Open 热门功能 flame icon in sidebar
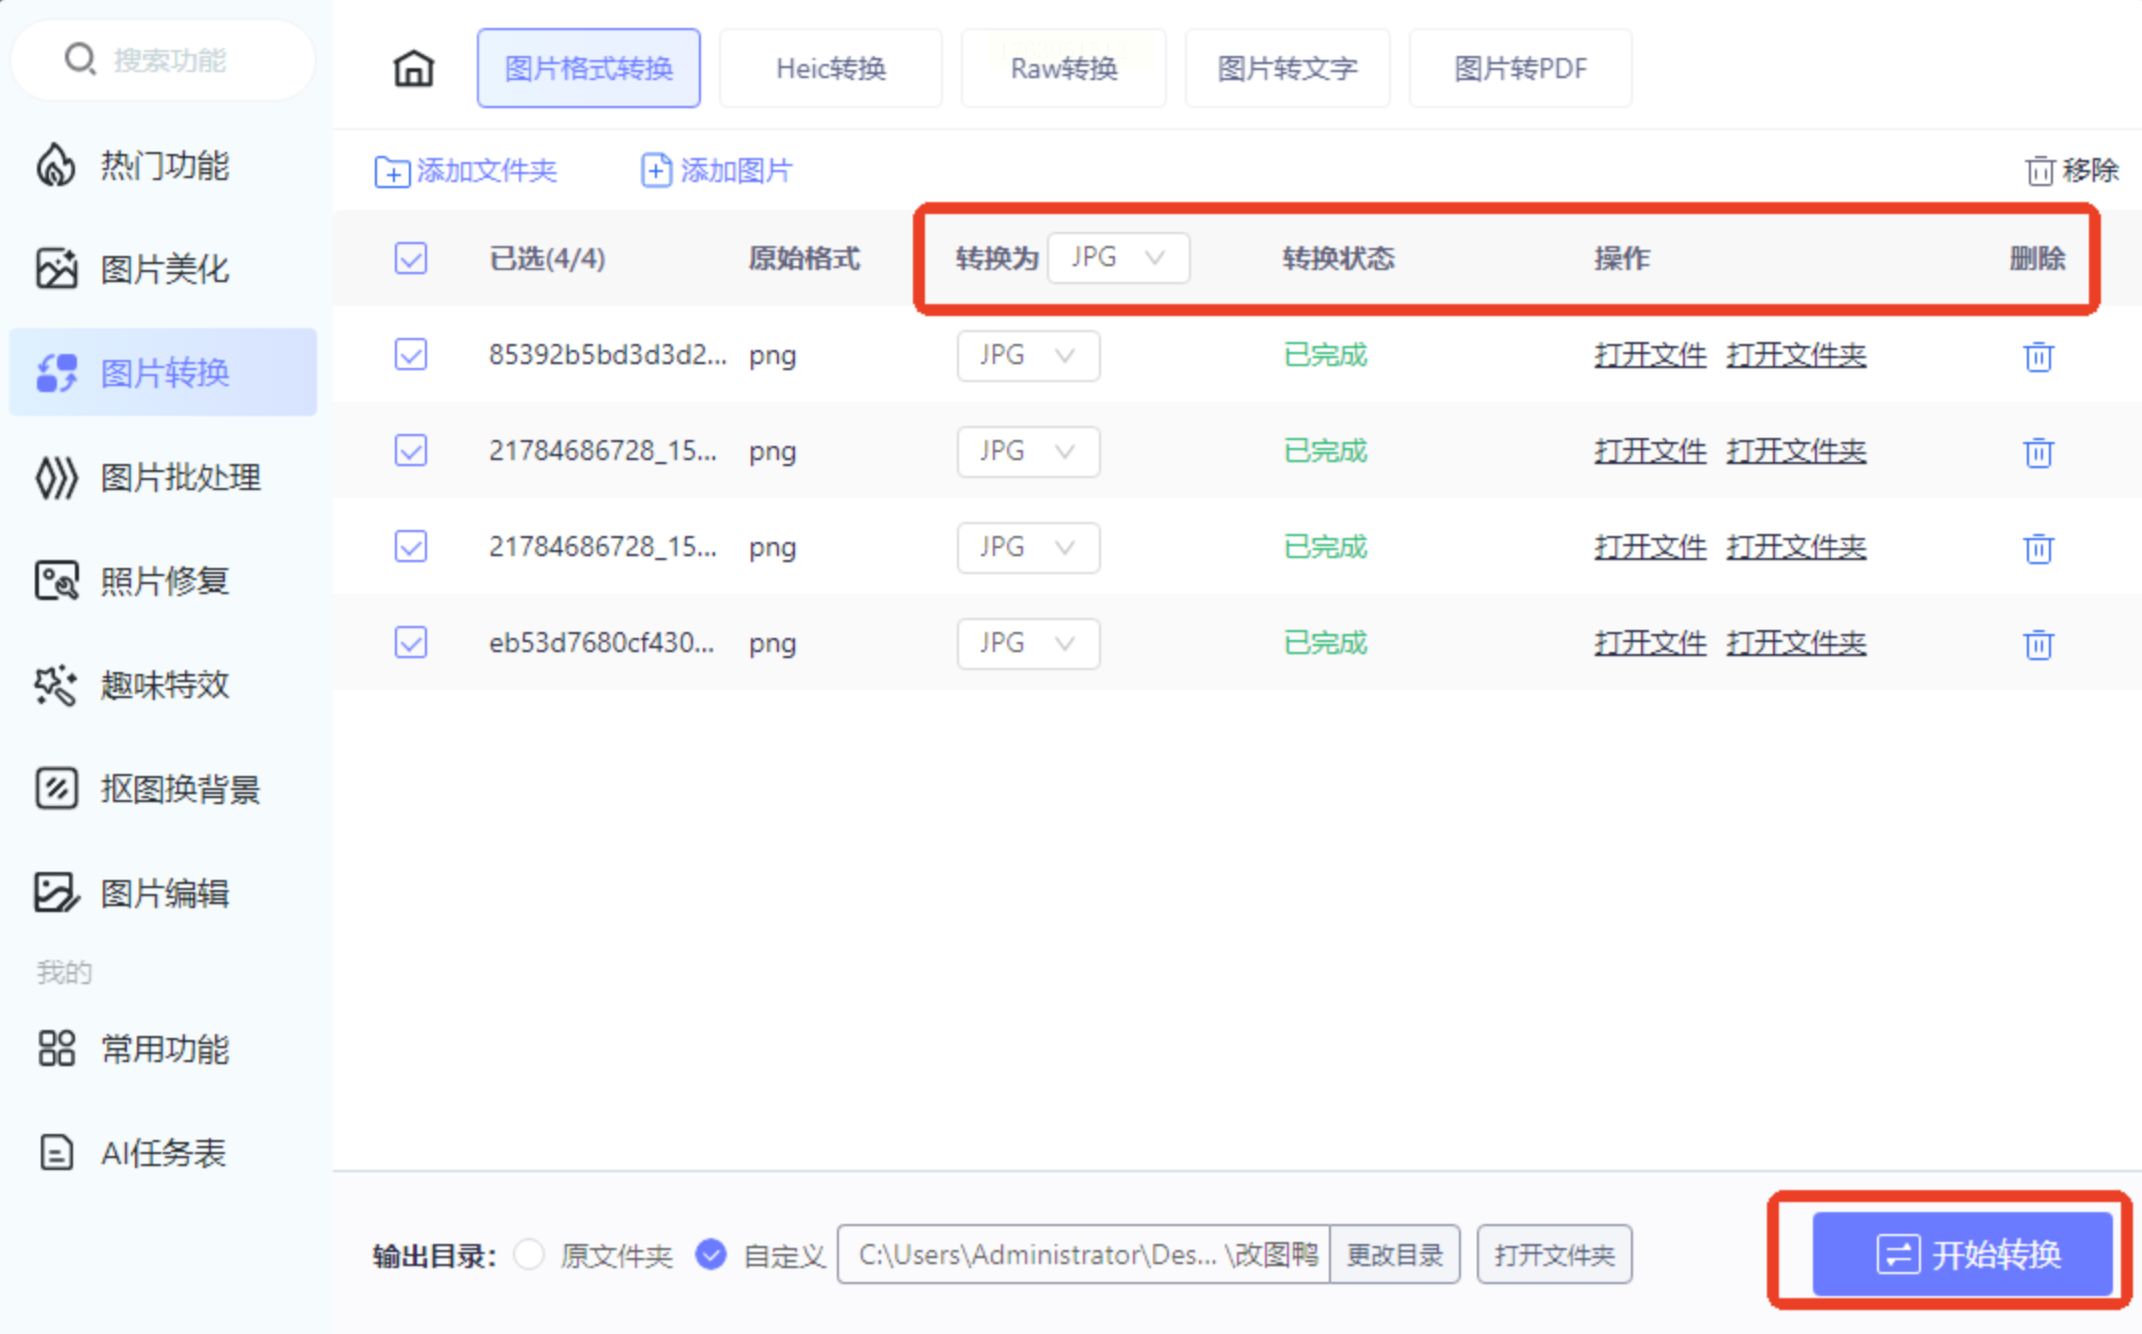This screenshot has height=1334, width=2142. [56, 165]
